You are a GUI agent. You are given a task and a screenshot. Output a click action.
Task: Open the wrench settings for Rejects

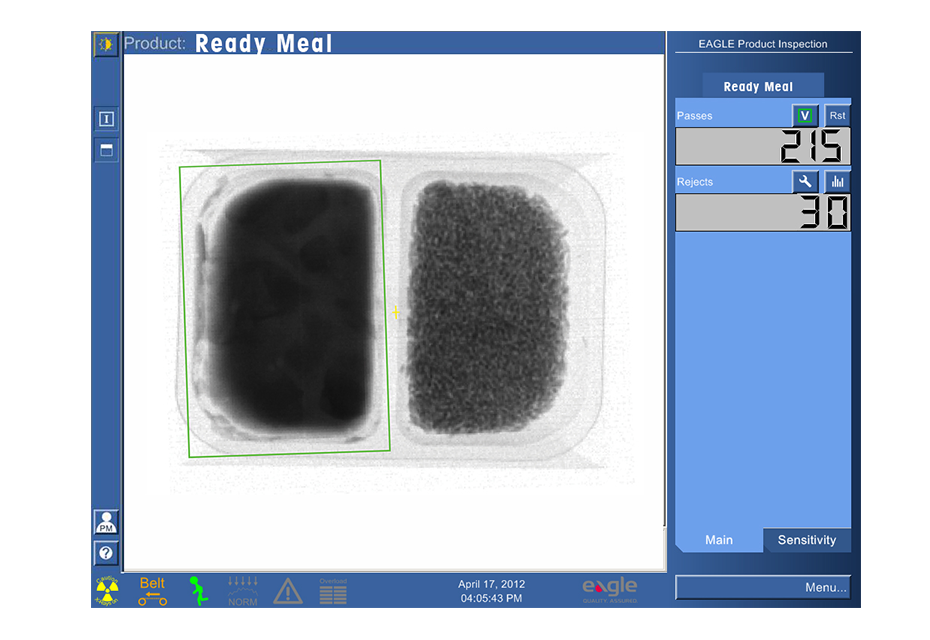[805, 182]
